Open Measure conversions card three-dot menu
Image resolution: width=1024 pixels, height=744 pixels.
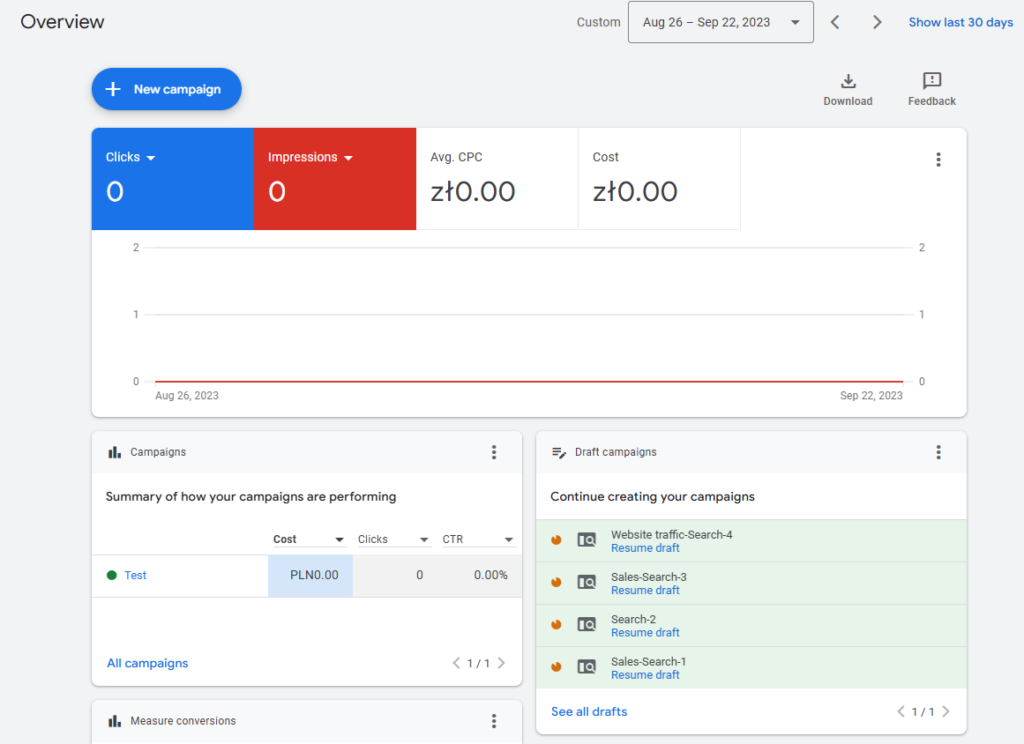click(493, 721)
